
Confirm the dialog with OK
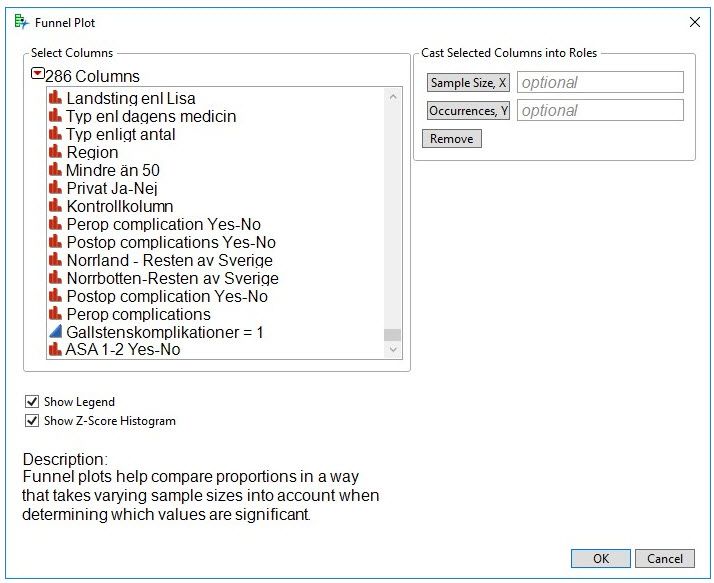[x=600, y=559]
